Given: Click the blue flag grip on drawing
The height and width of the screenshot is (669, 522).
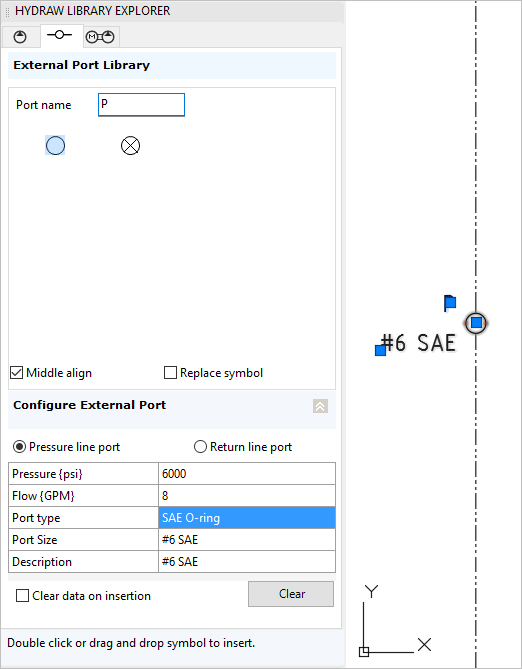Looking at the screenshot, I should (x=450, y=303).
